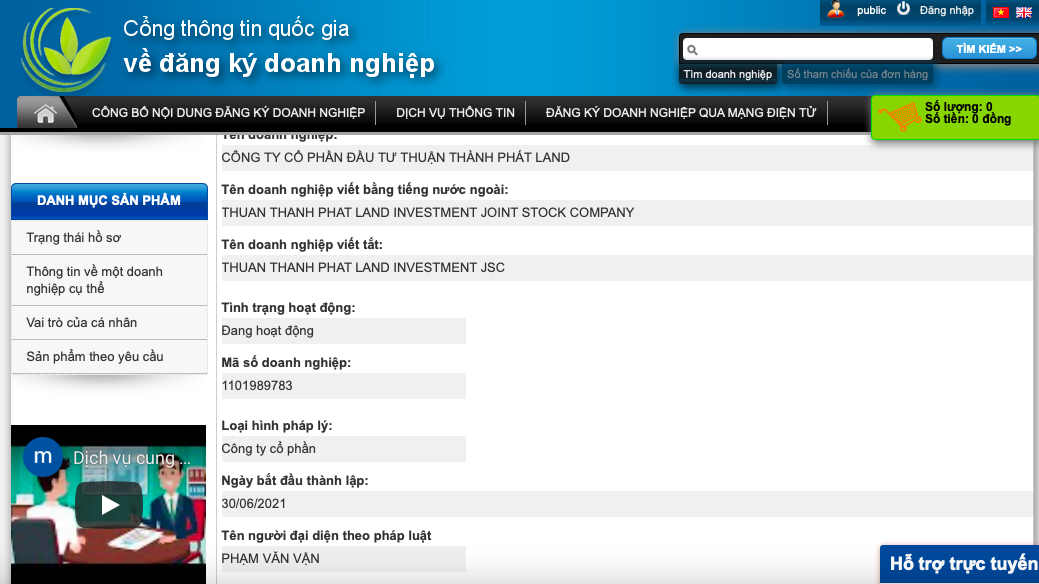Image resolution: width=1039 pixels, height=584 pixels.
Task: Click the green leaf portal logo
Action: (x=66, y=50)
